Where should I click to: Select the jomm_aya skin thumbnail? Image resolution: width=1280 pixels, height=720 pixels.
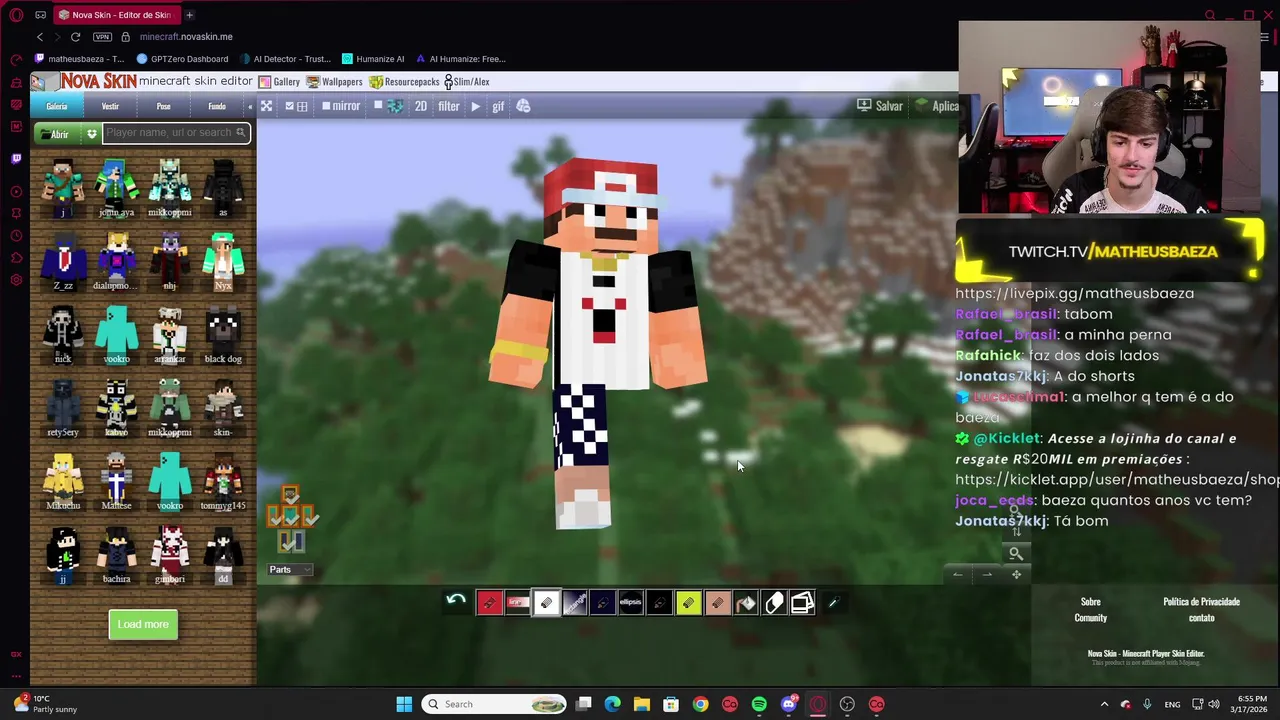tap(116, 188)
